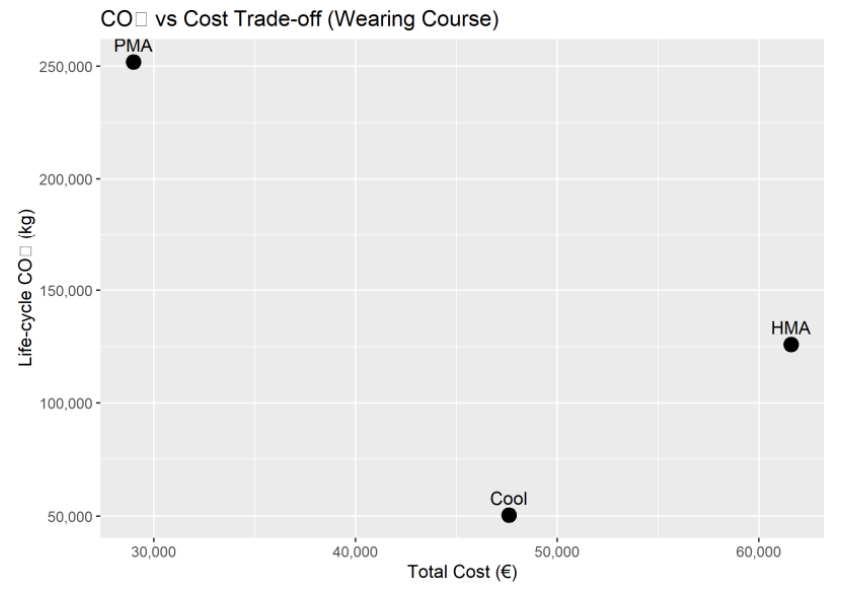Click the 150,000 y-axis tick label
The image size is (853, 601).
pos(65,291)
